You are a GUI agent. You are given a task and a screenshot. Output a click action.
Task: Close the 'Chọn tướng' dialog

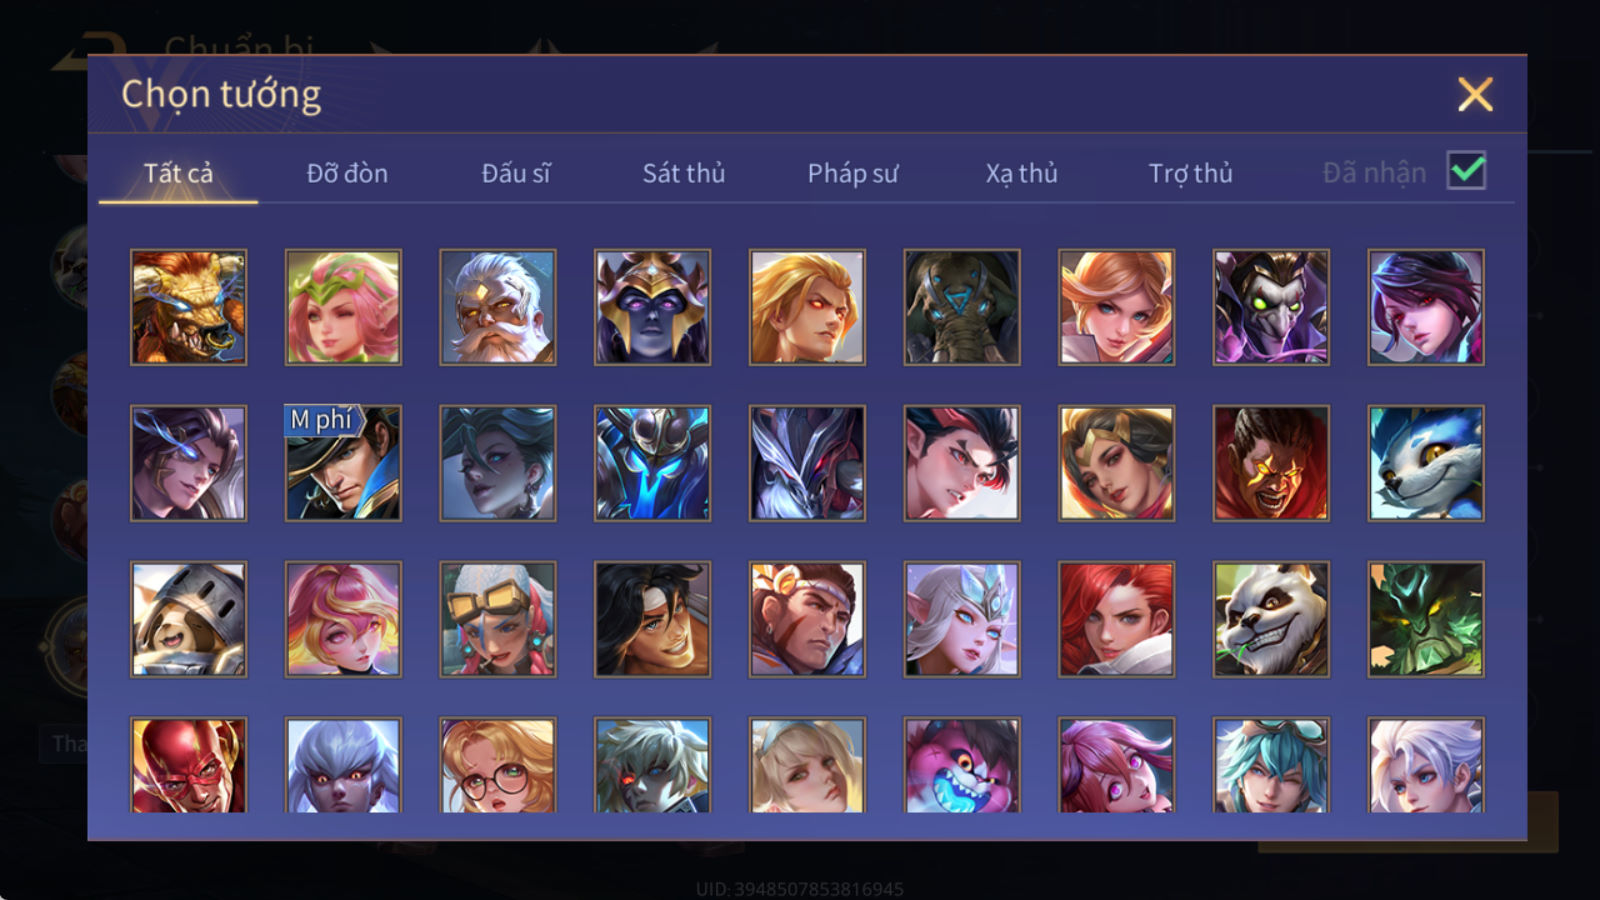(x=1475, y=95)
